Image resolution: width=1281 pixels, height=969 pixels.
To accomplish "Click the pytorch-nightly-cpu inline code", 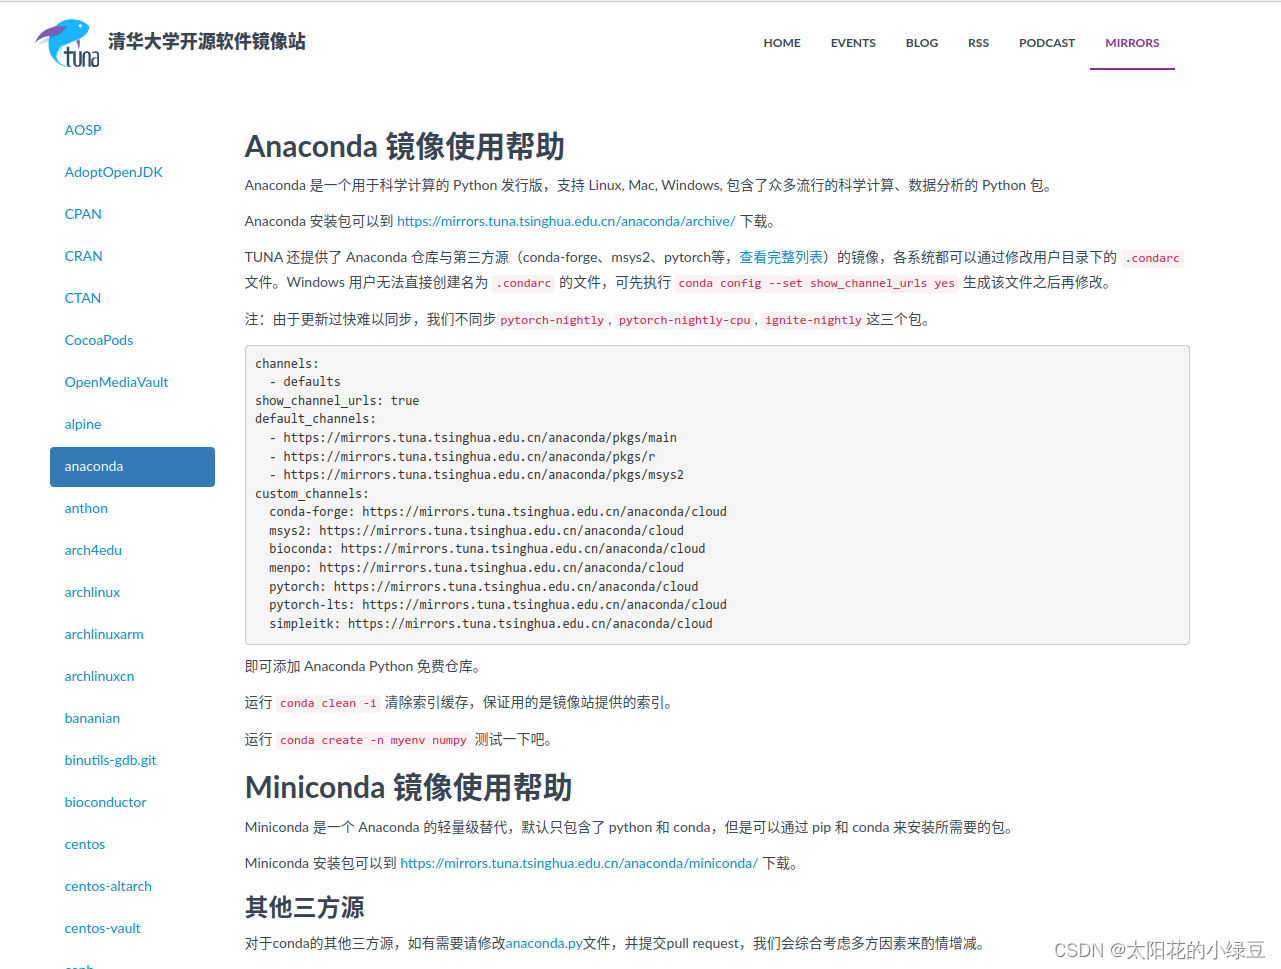I will click(684, 320).
